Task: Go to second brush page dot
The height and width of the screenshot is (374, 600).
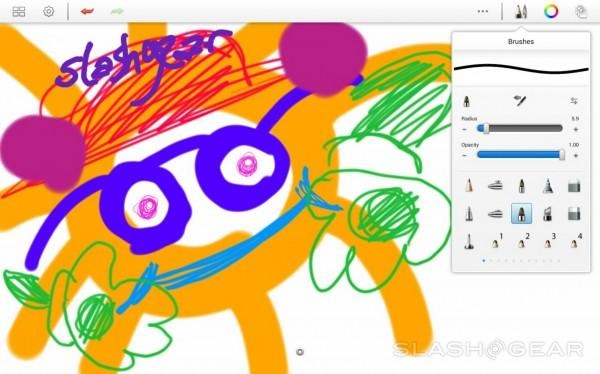Action: point(491,261)
